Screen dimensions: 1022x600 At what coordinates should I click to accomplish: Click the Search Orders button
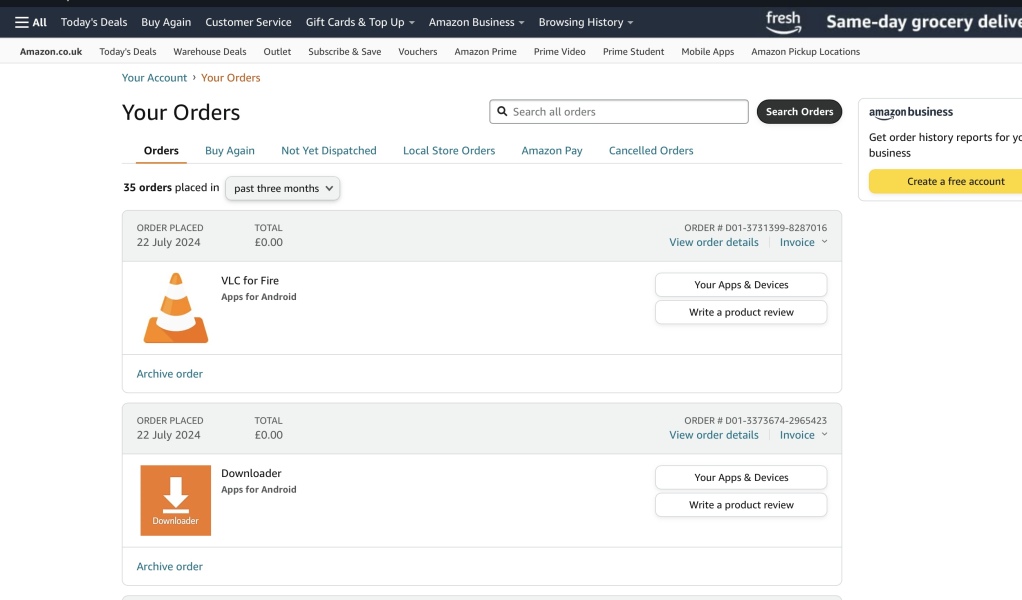click(x=799, y=111)
